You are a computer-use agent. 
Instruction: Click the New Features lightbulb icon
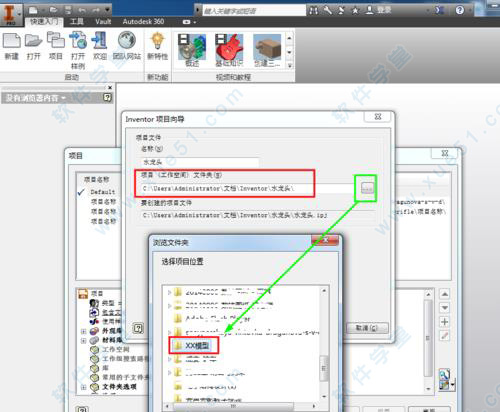(157, 41)
